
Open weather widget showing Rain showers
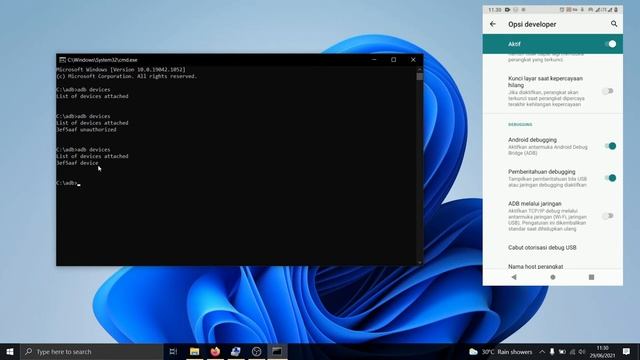[x=501, y=352]
